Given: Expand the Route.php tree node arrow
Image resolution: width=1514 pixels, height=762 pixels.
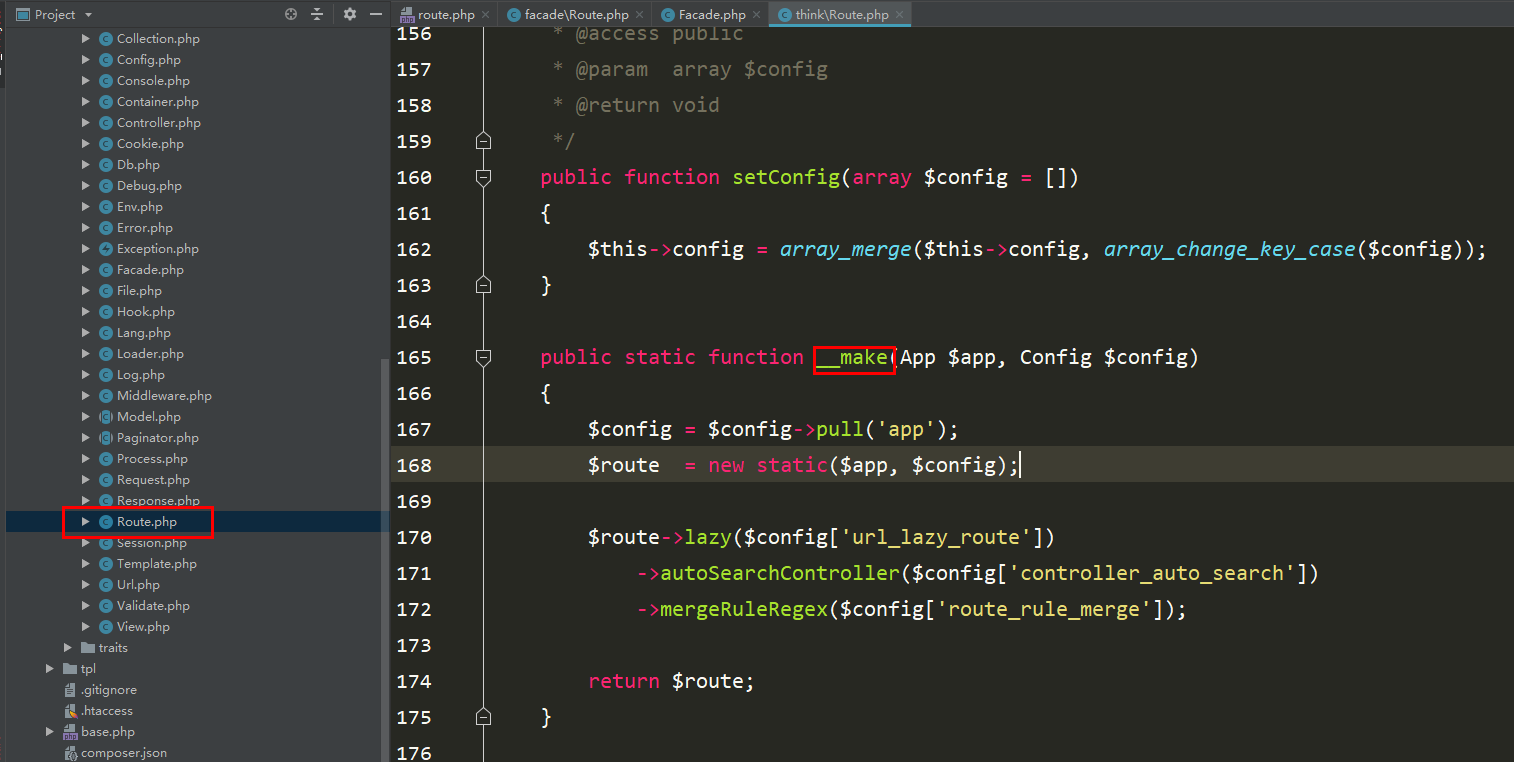Looking at the screenshot, I should click(86, 522).
